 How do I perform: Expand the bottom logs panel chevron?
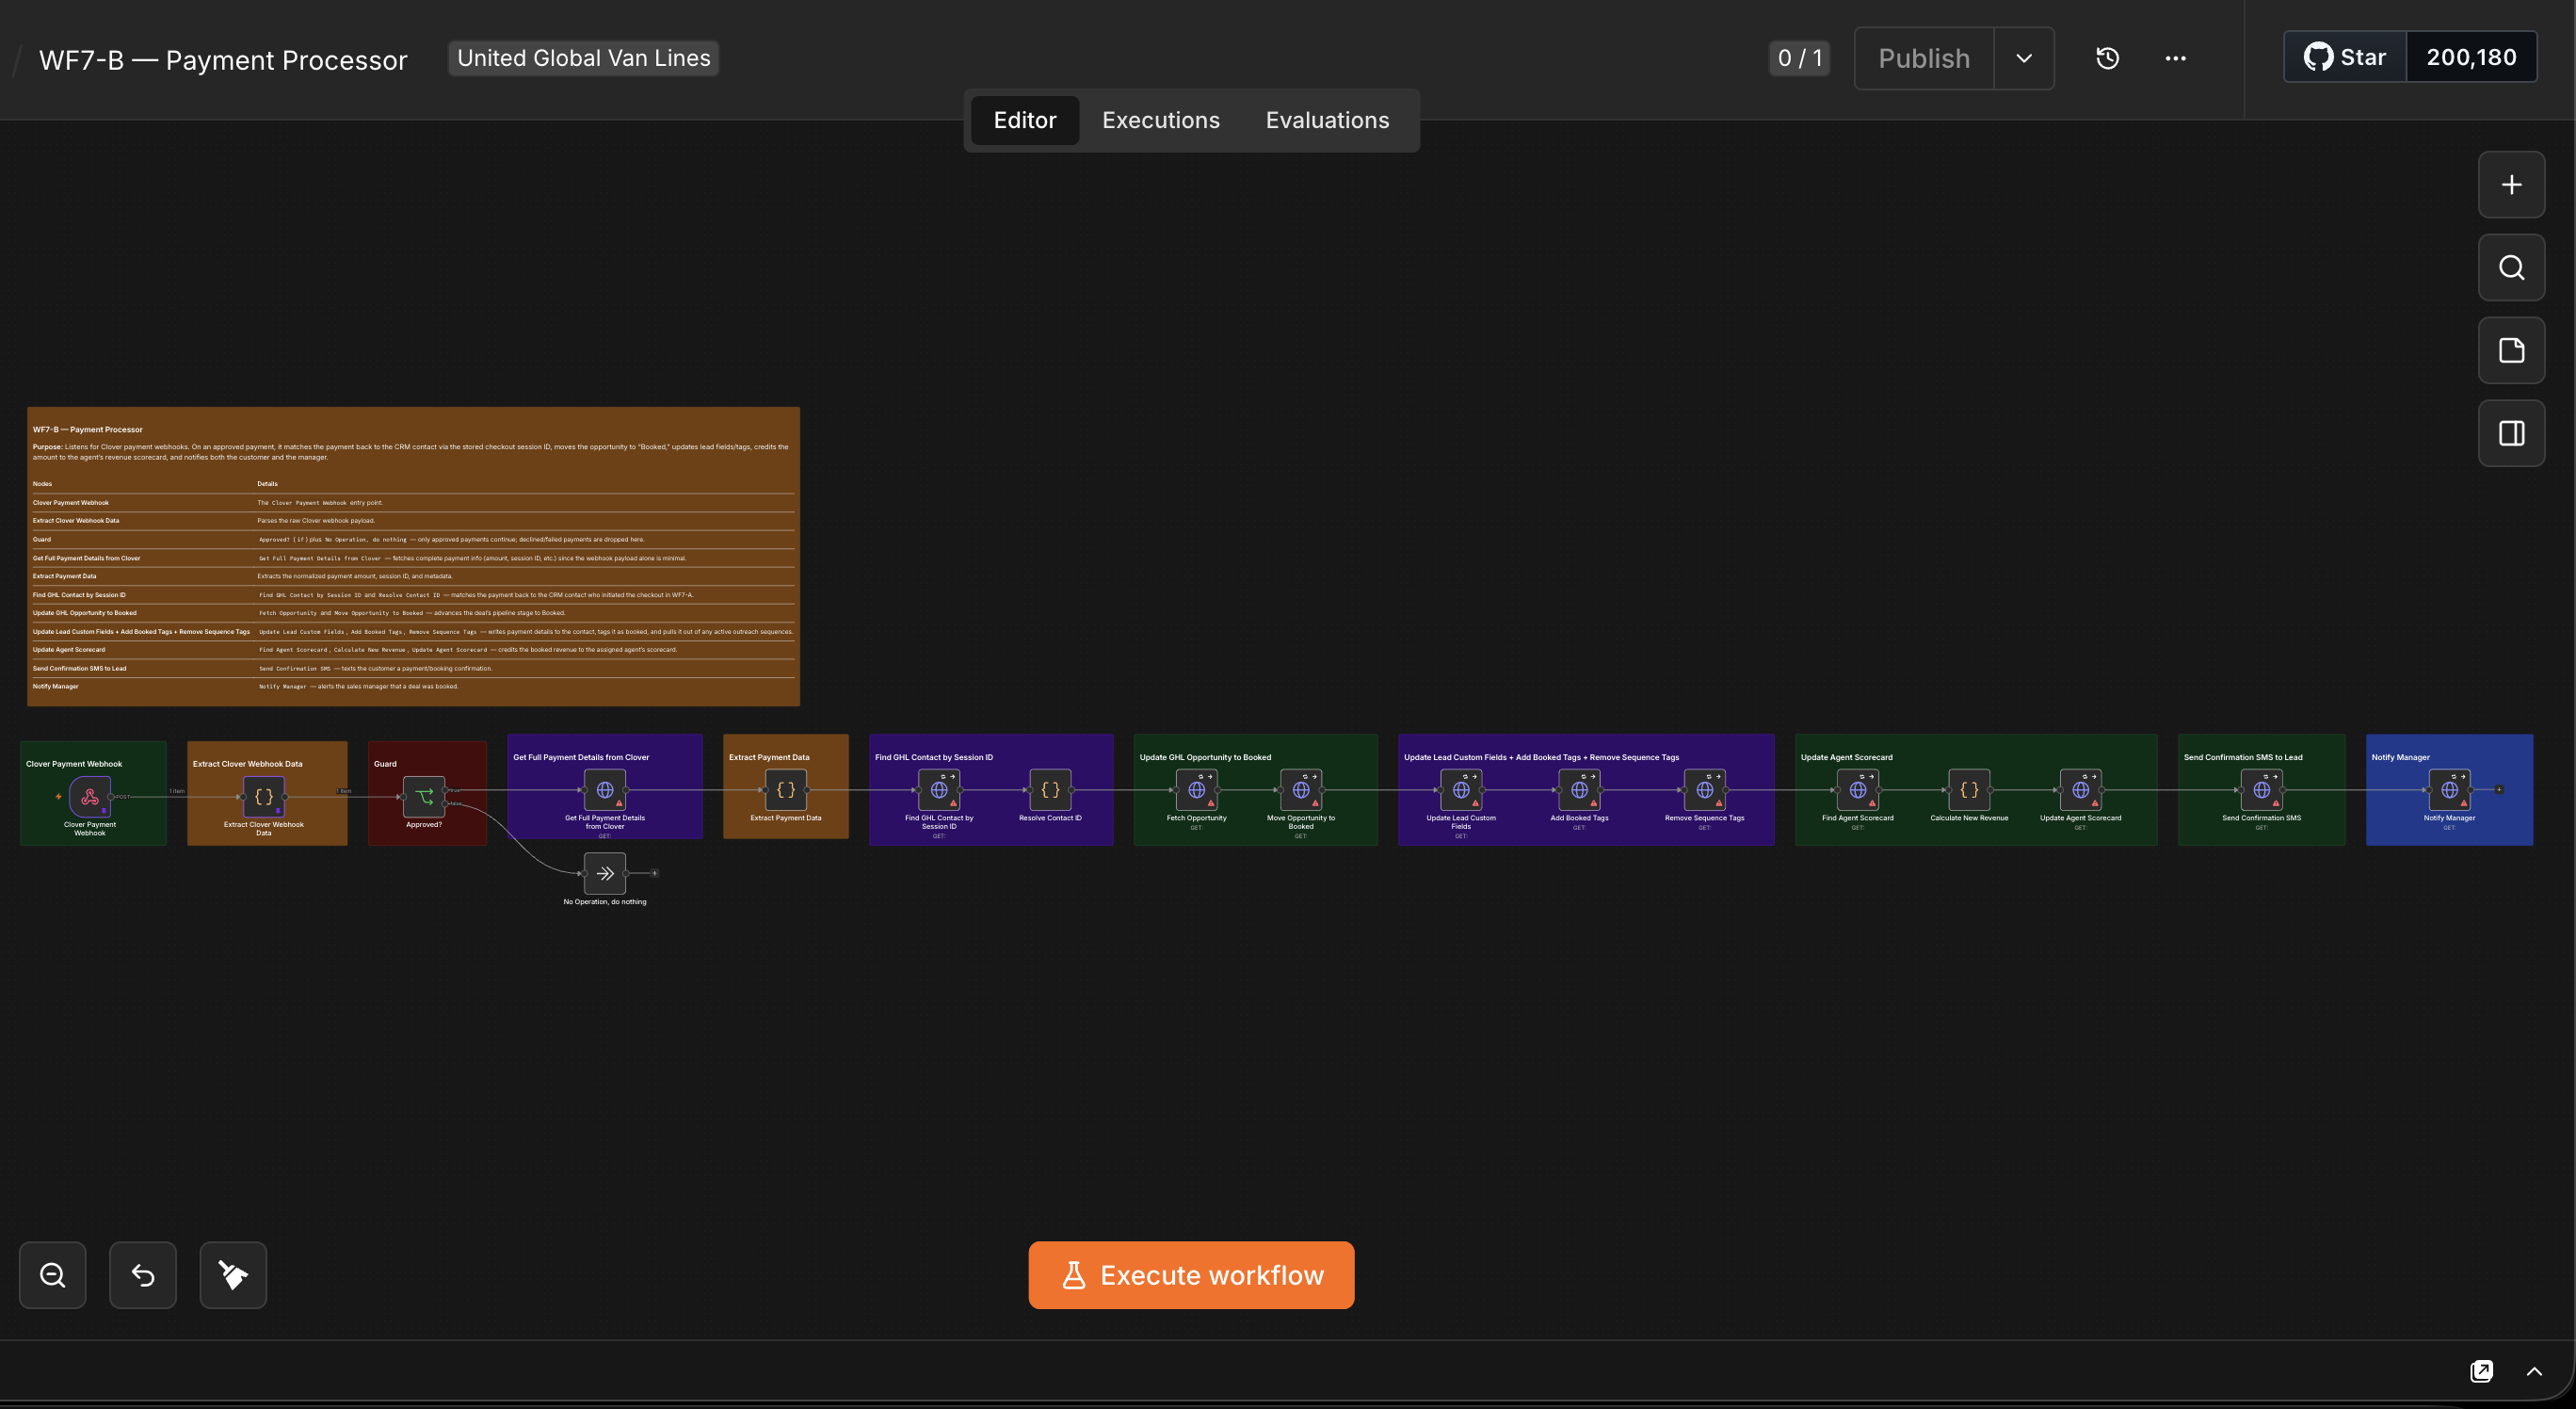(2534, 1371)
